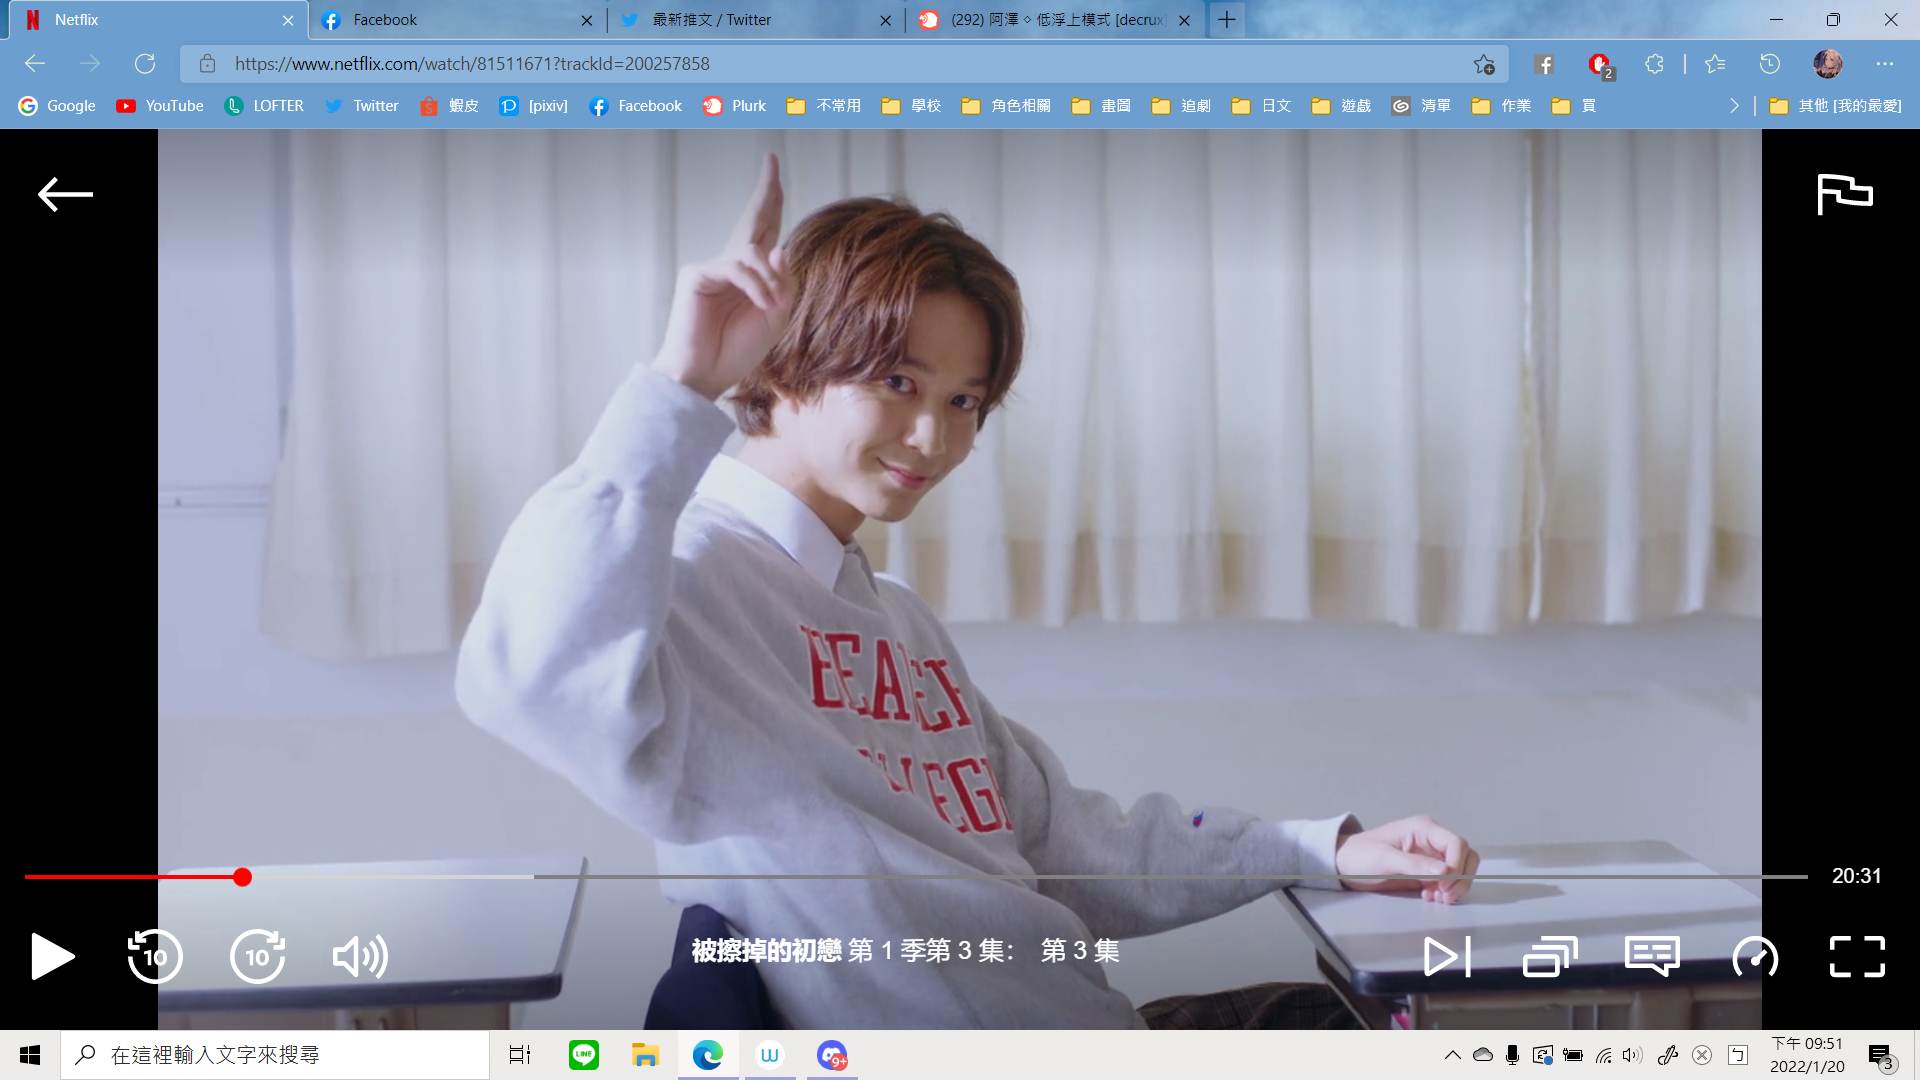Open browser history
1920x1080 pixels.
[1770, 64]
